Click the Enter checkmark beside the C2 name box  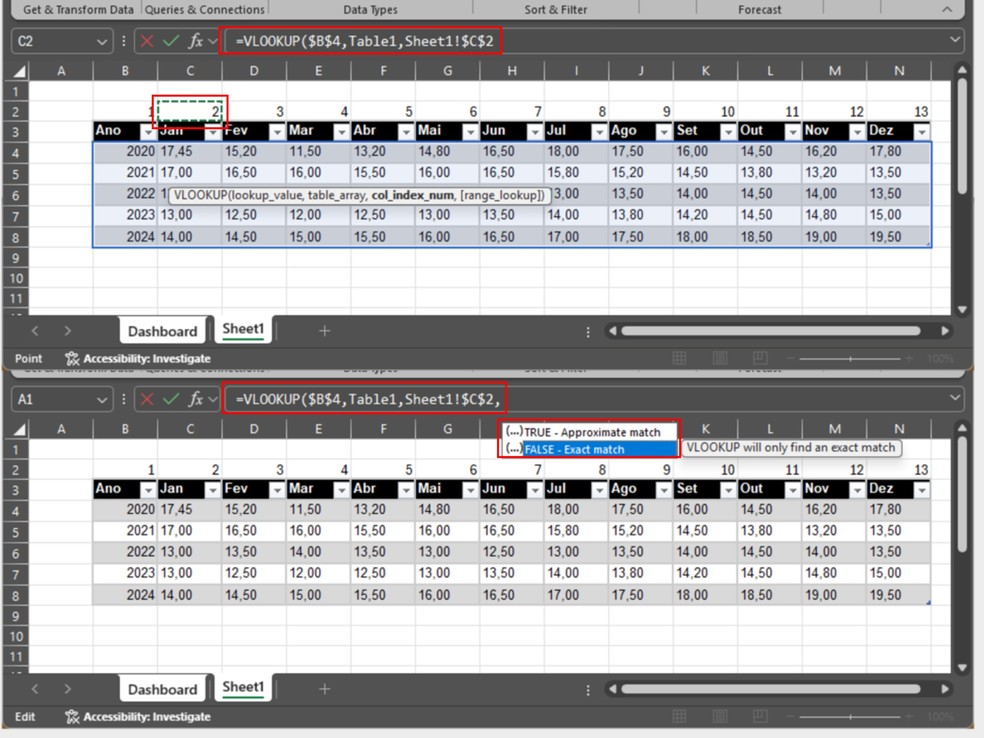[171, 41]
